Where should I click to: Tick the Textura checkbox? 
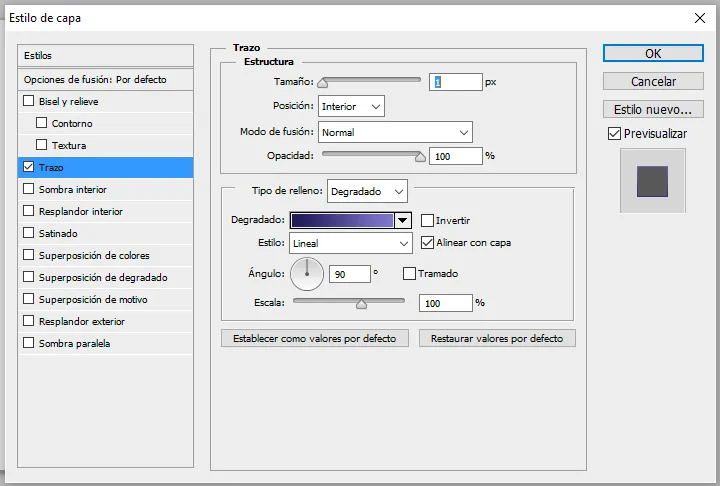[x=41, y=145]
